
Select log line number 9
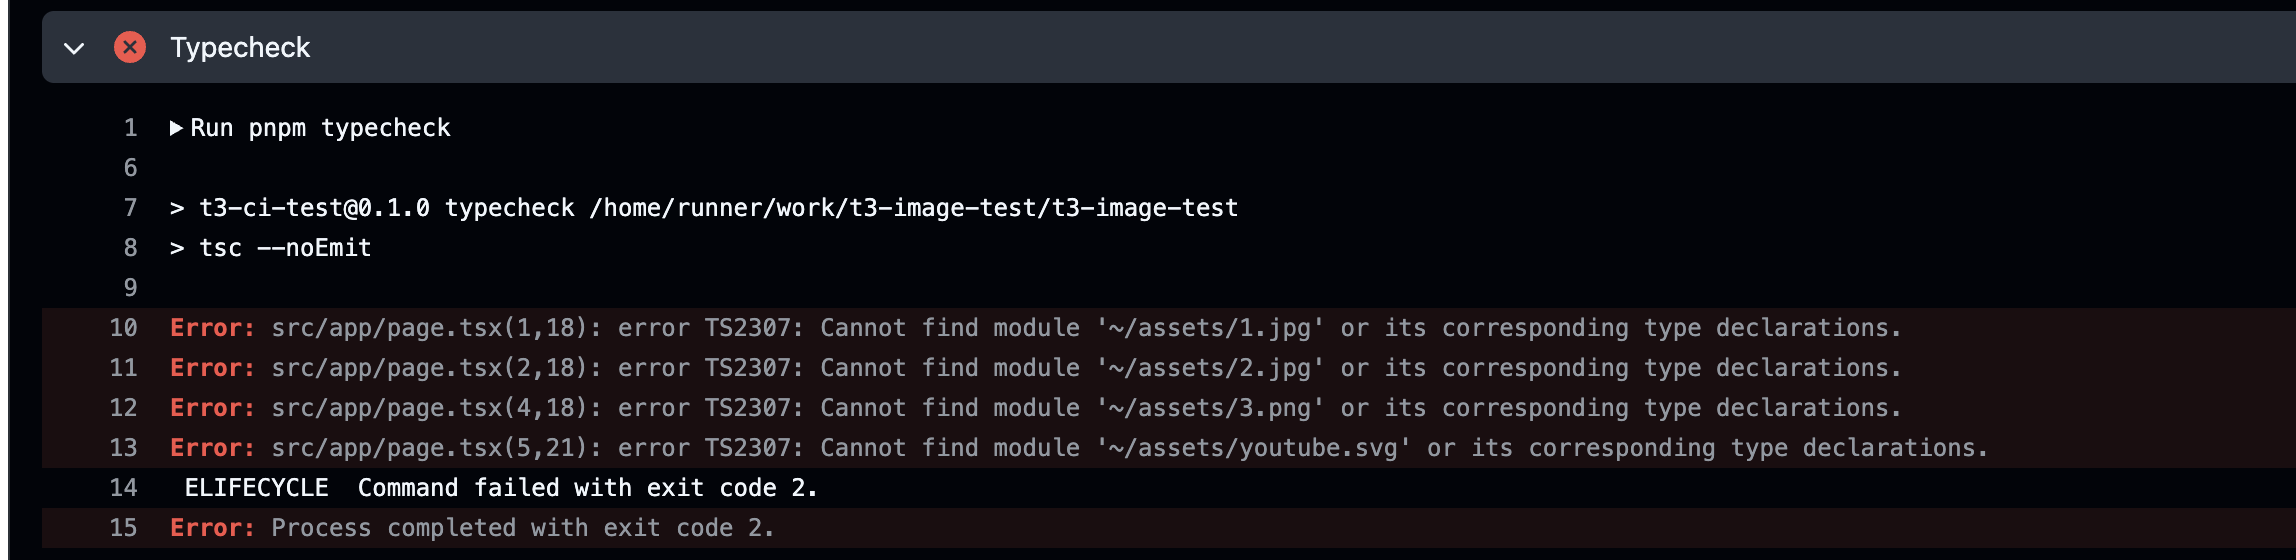pyautogui.click(x=130, y=288)
